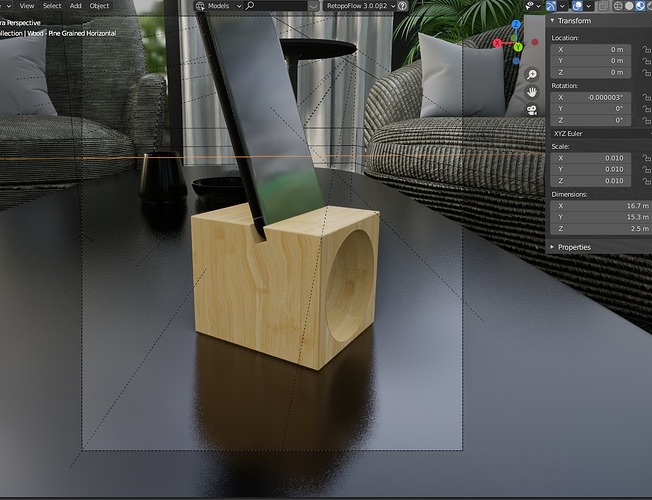Click the green Y axis on navigation gizmo
This screenshot has width=652, height=500.
click(x=518, y=47)
